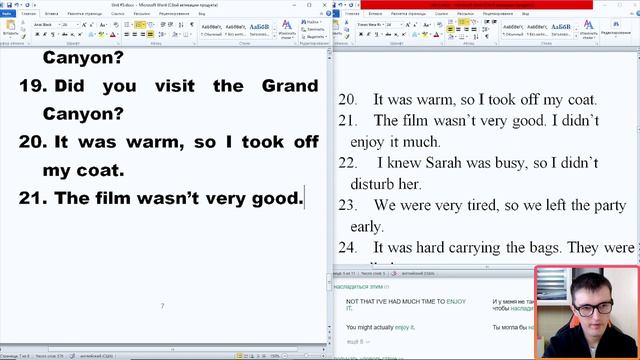Open font size dropdown in right Word window
The image size is (640, 360).
pos(402,25)
